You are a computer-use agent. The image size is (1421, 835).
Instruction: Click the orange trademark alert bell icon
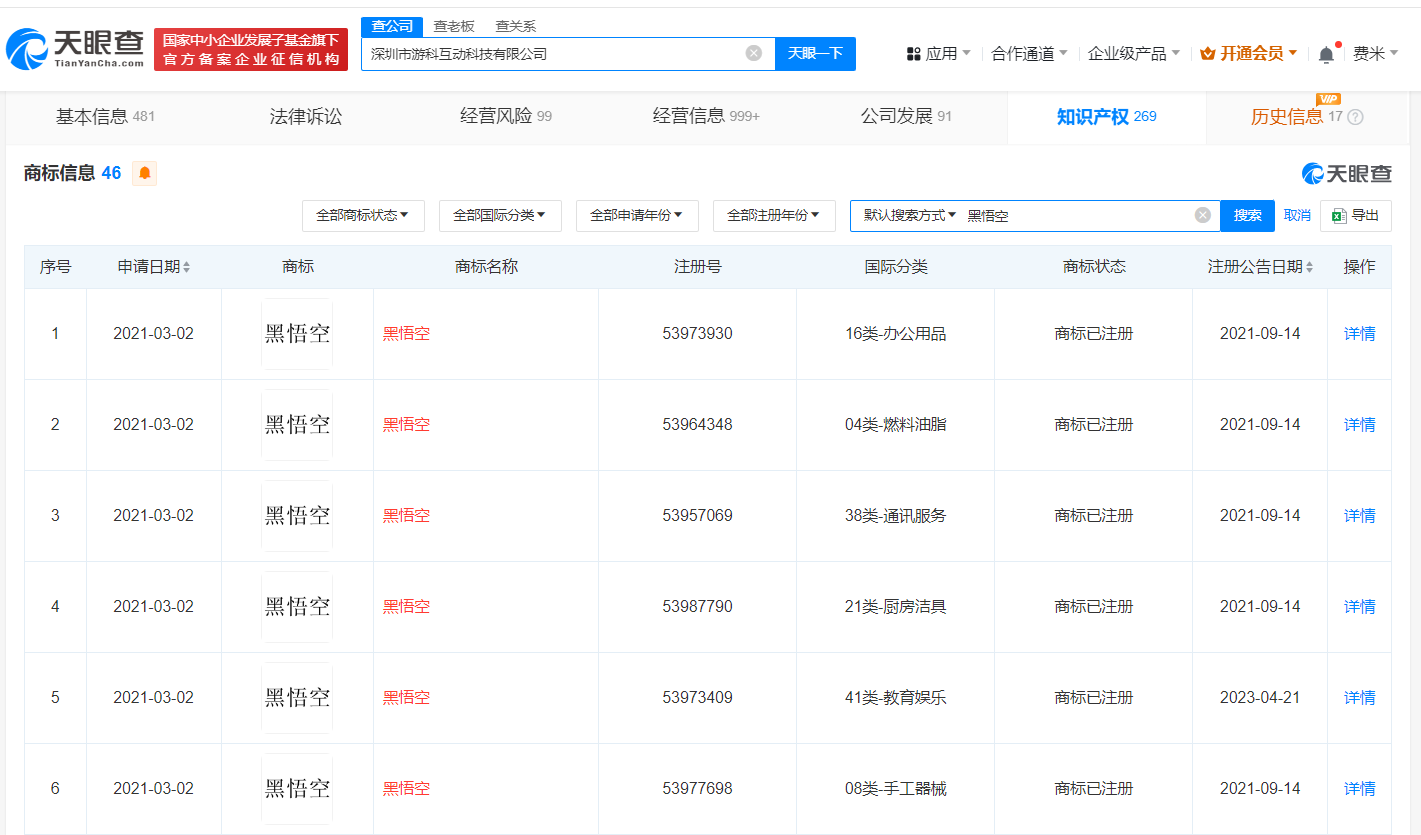click(145, 173)
